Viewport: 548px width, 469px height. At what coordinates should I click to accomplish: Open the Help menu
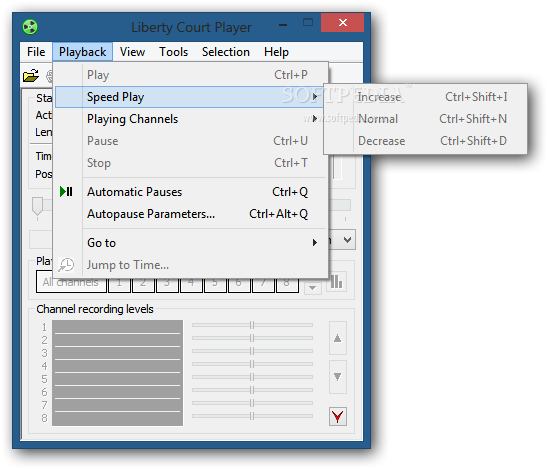pos(276,52)
